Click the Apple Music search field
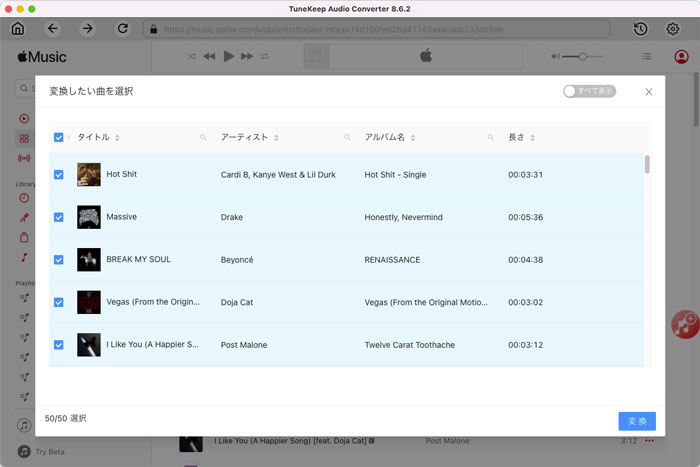This screenshot has width=700, height=467. (x=26, y=88)
